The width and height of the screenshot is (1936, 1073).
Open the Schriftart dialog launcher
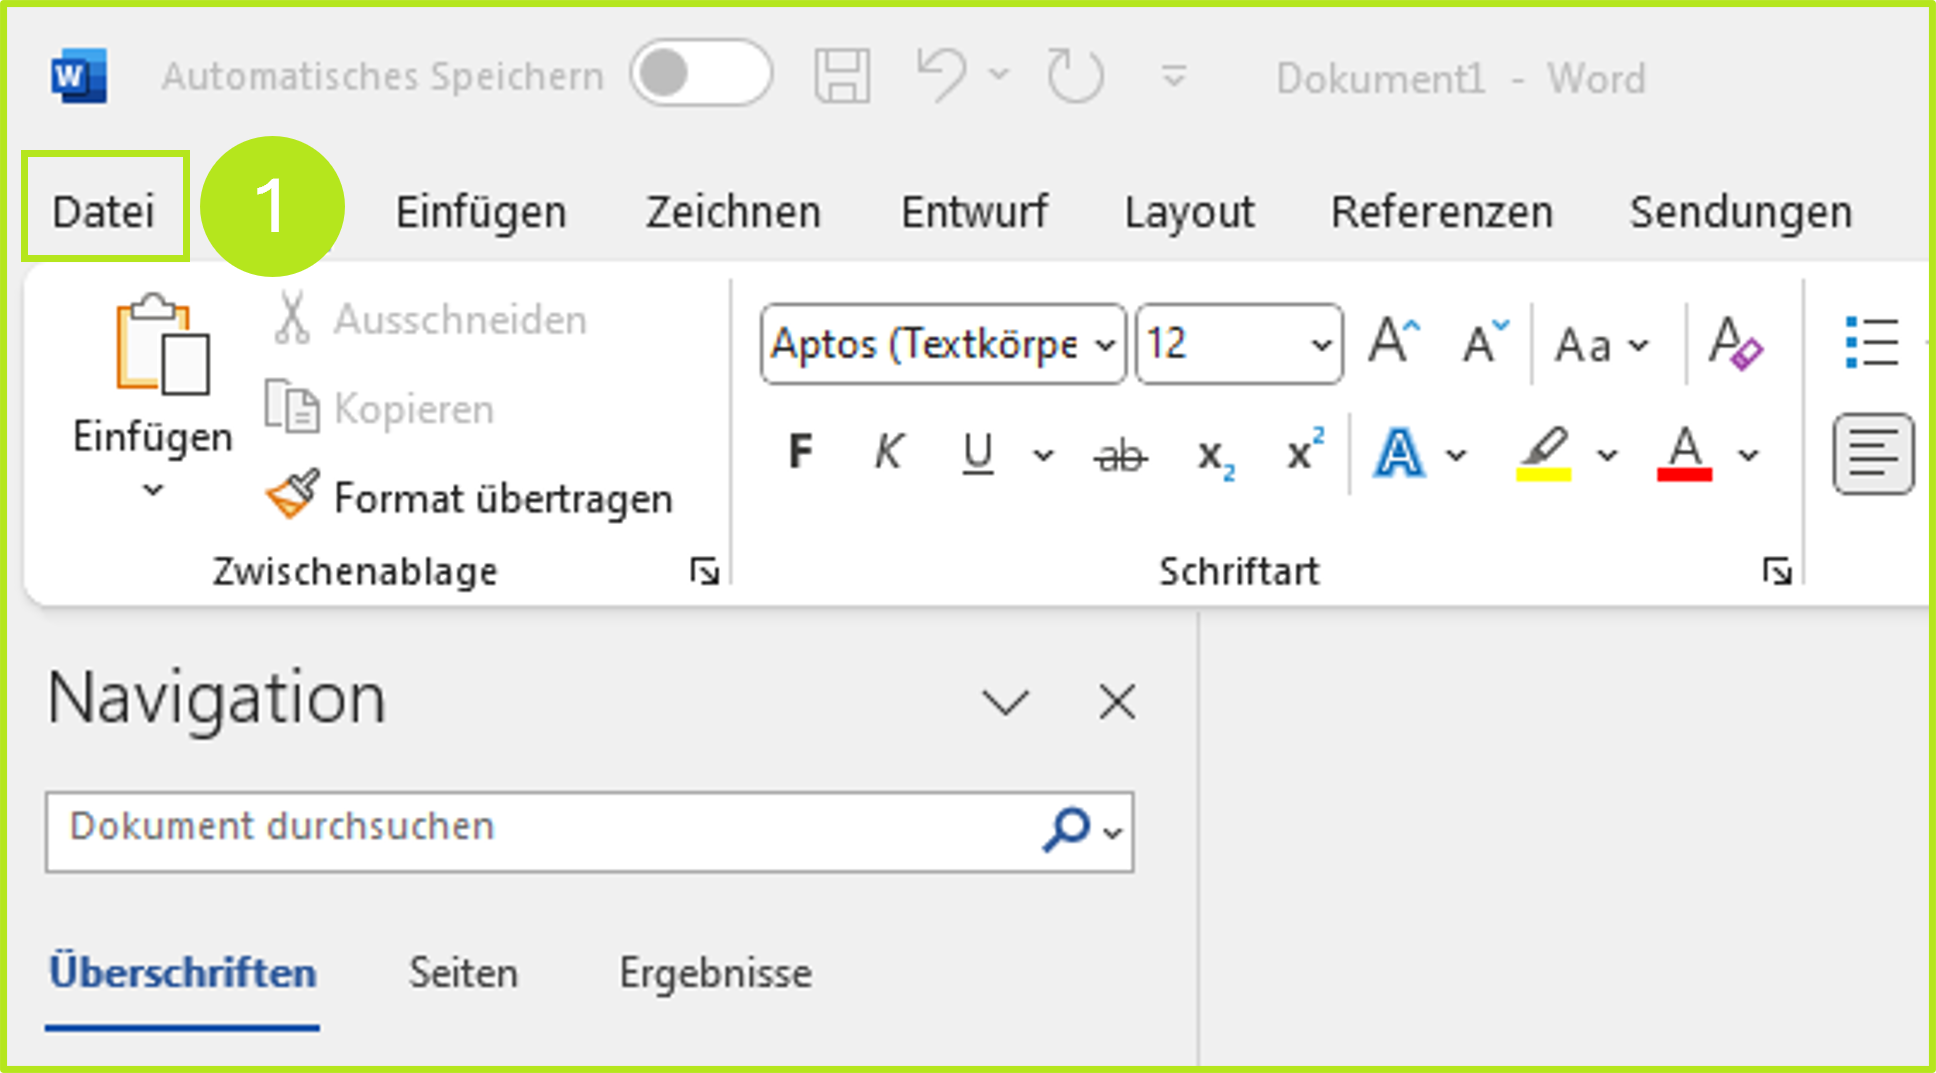pos(1779,570)
